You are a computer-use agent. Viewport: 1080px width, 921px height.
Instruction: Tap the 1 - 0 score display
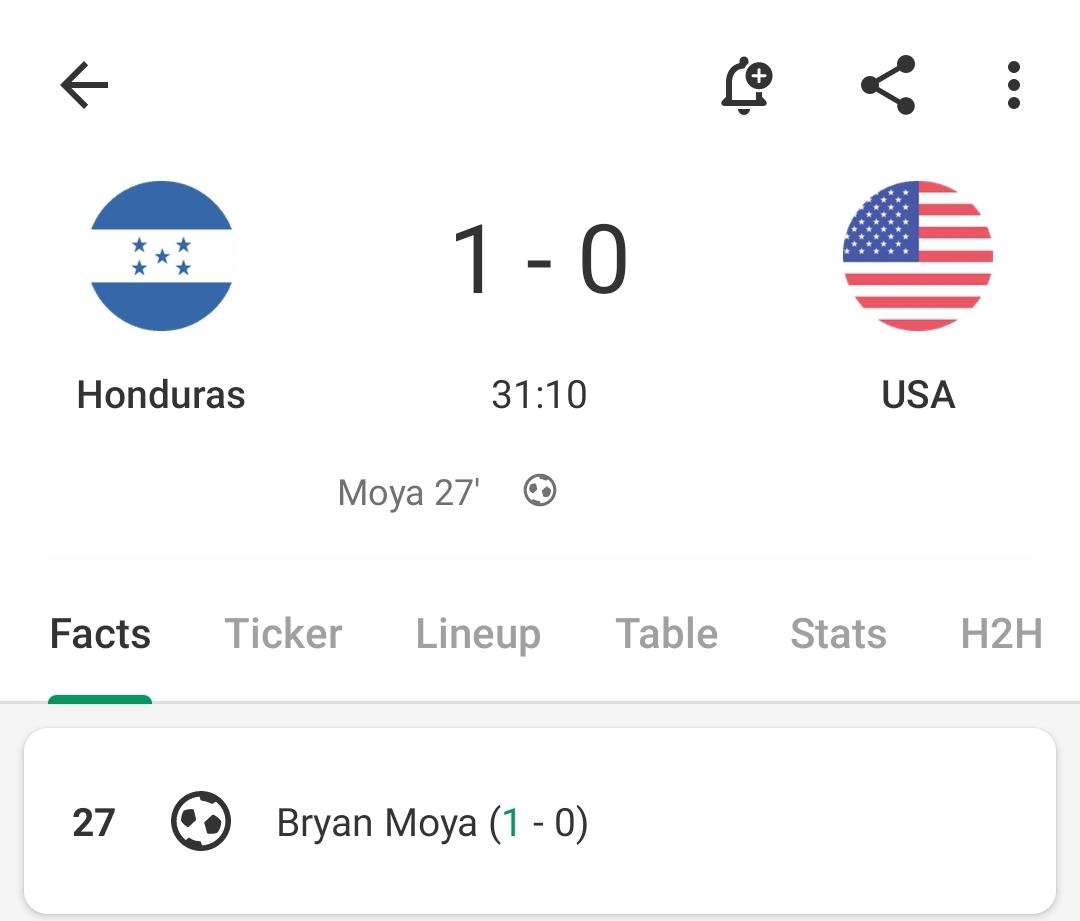click(x=539, y=260)
